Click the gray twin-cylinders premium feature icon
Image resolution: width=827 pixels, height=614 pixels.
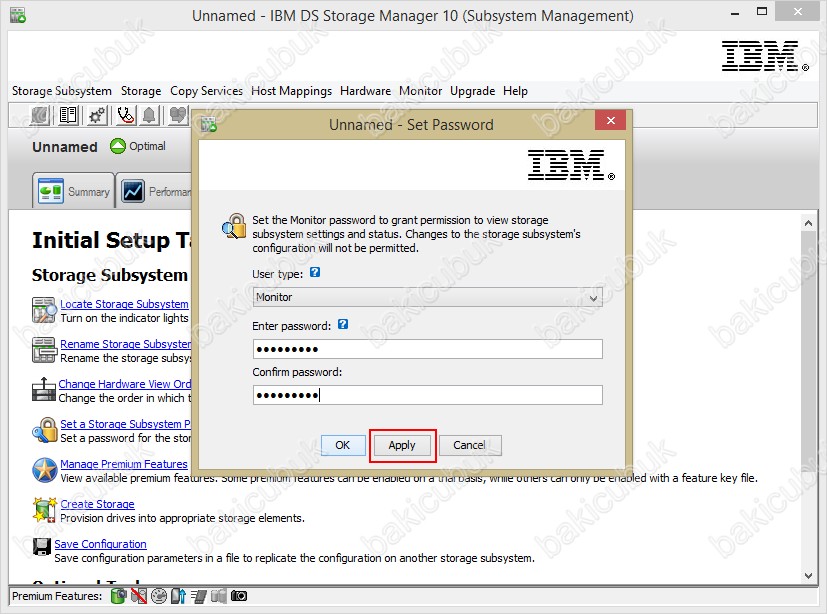218,596
